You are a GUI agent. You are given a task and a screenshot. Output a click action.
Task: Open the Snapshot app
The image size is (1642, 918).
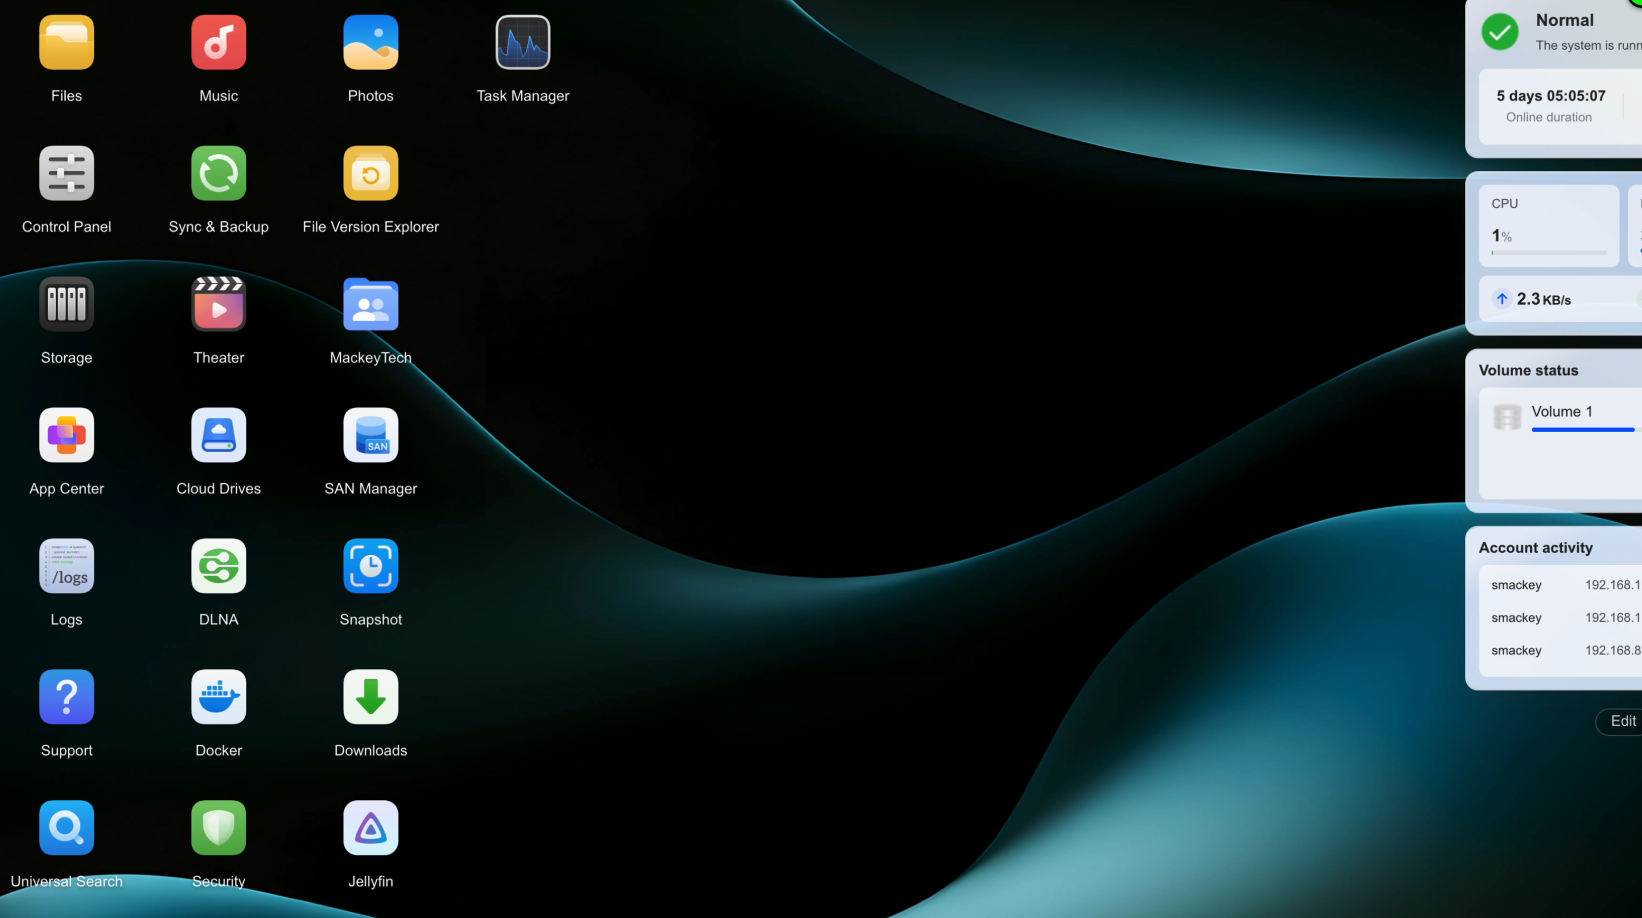[x=370, y=566]
